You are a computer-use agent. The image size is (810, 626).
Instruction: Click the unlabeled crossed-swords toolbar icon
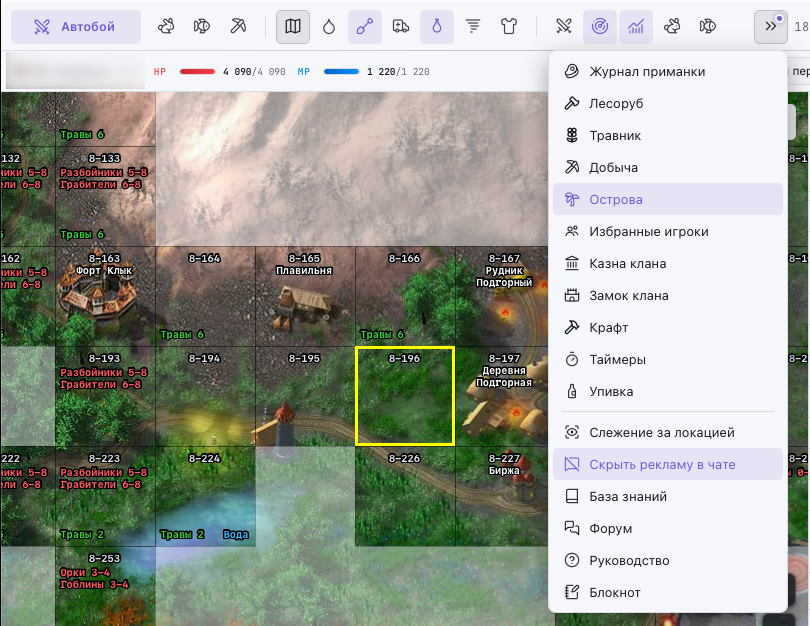[564, 26]
